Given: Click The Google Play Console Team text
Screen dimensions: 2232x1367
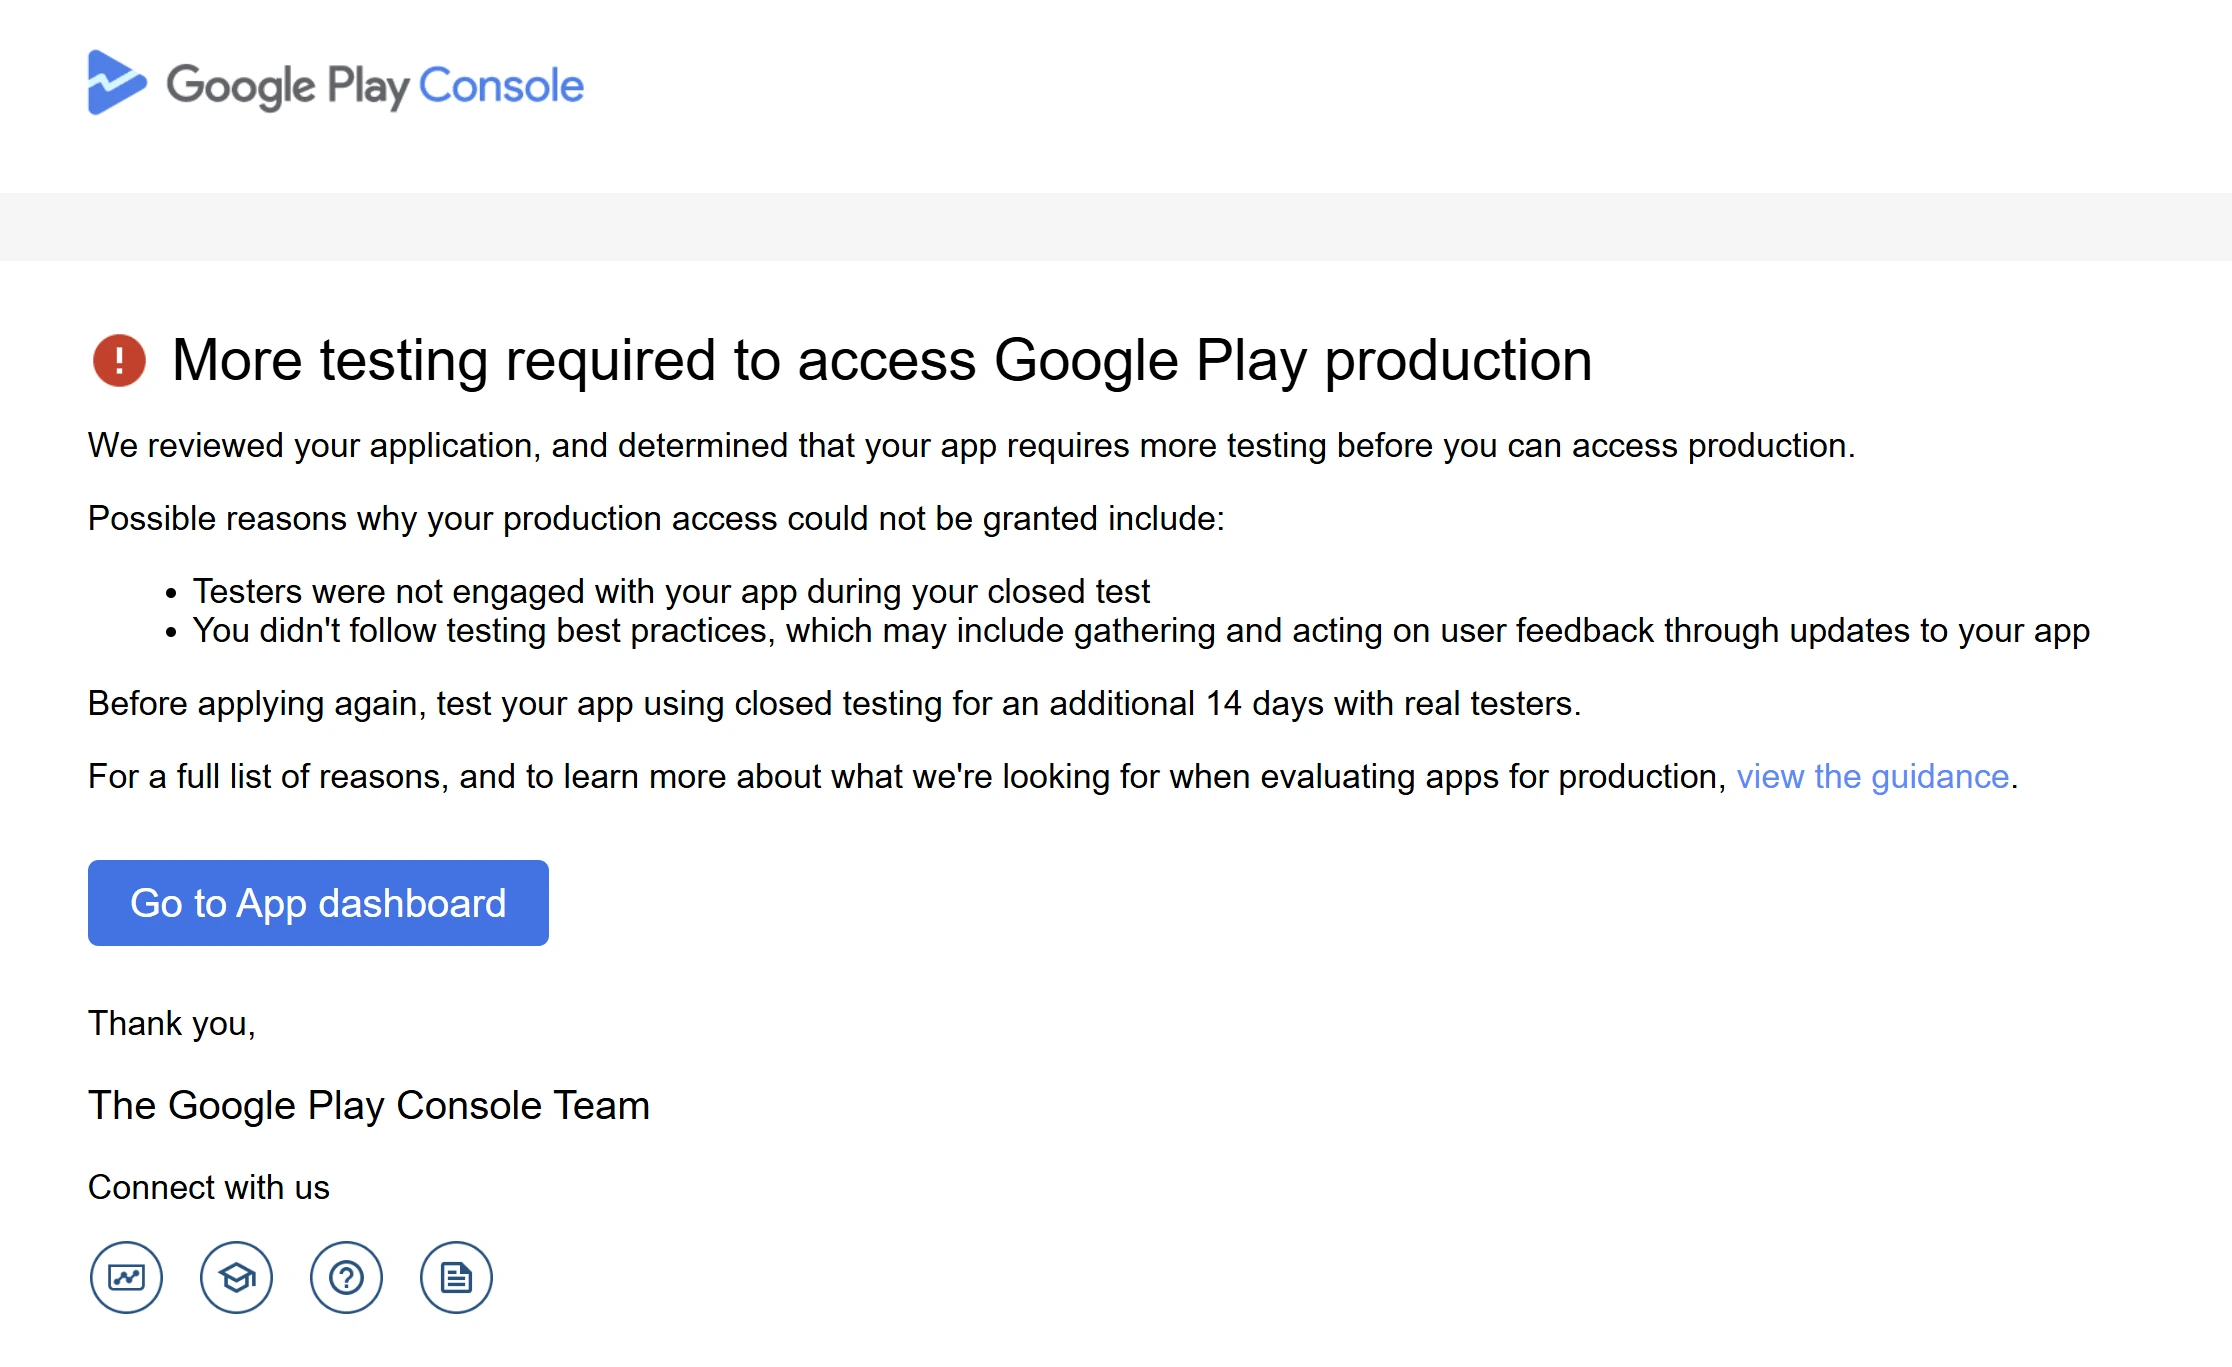Looking at the screenshot, I should point(369,1105).
